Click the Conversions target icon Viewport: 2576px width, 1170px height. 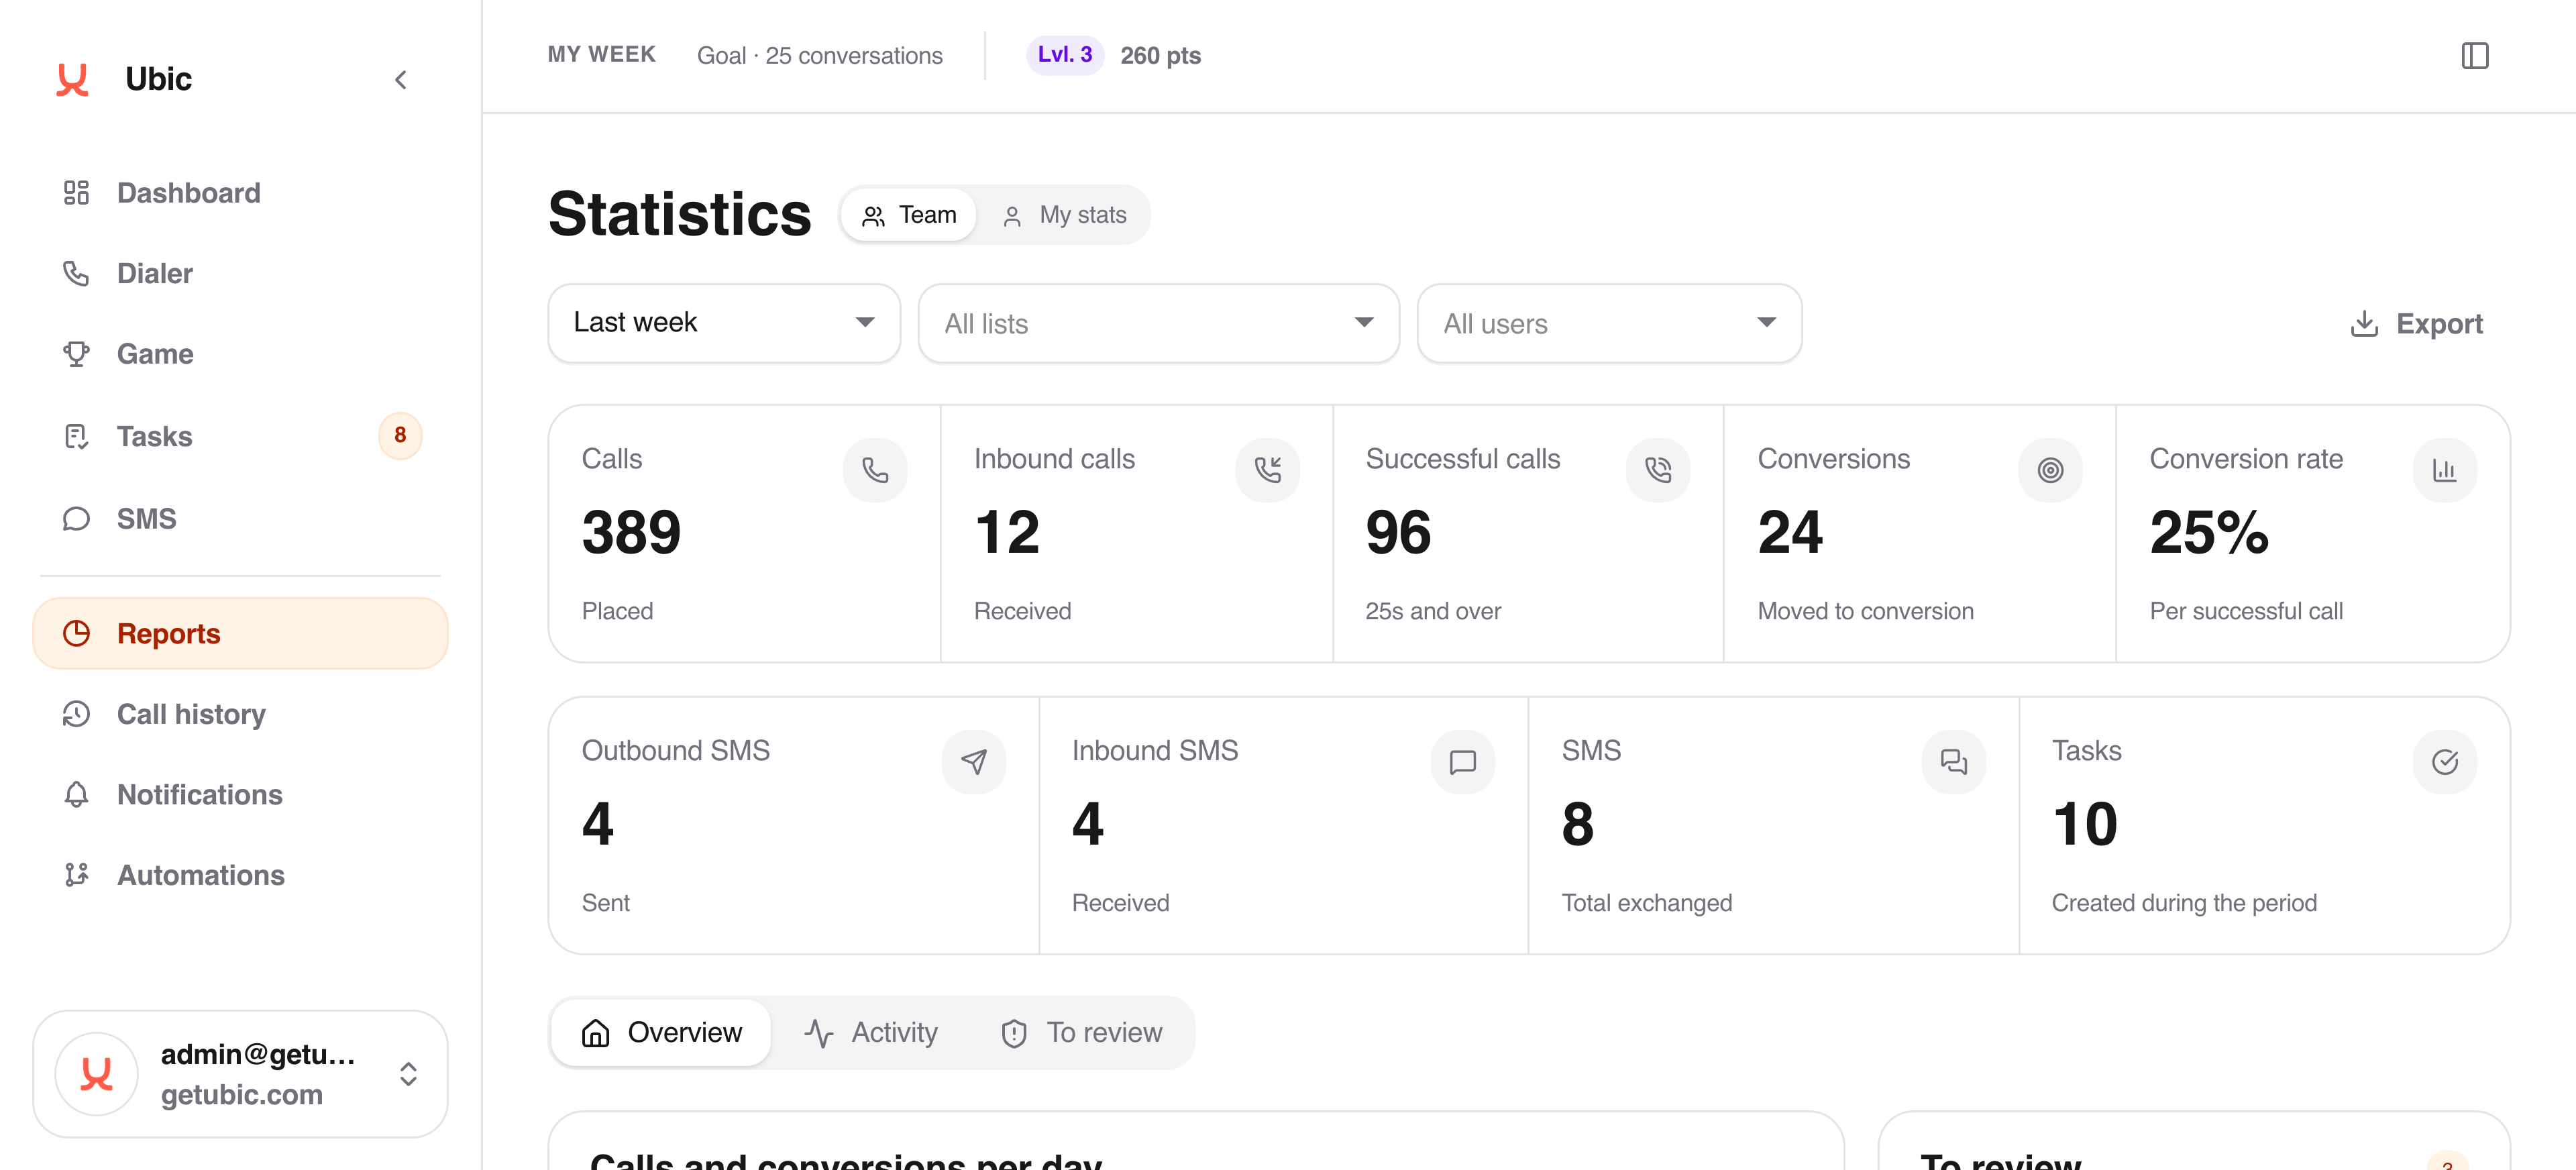pos(2050,470)
